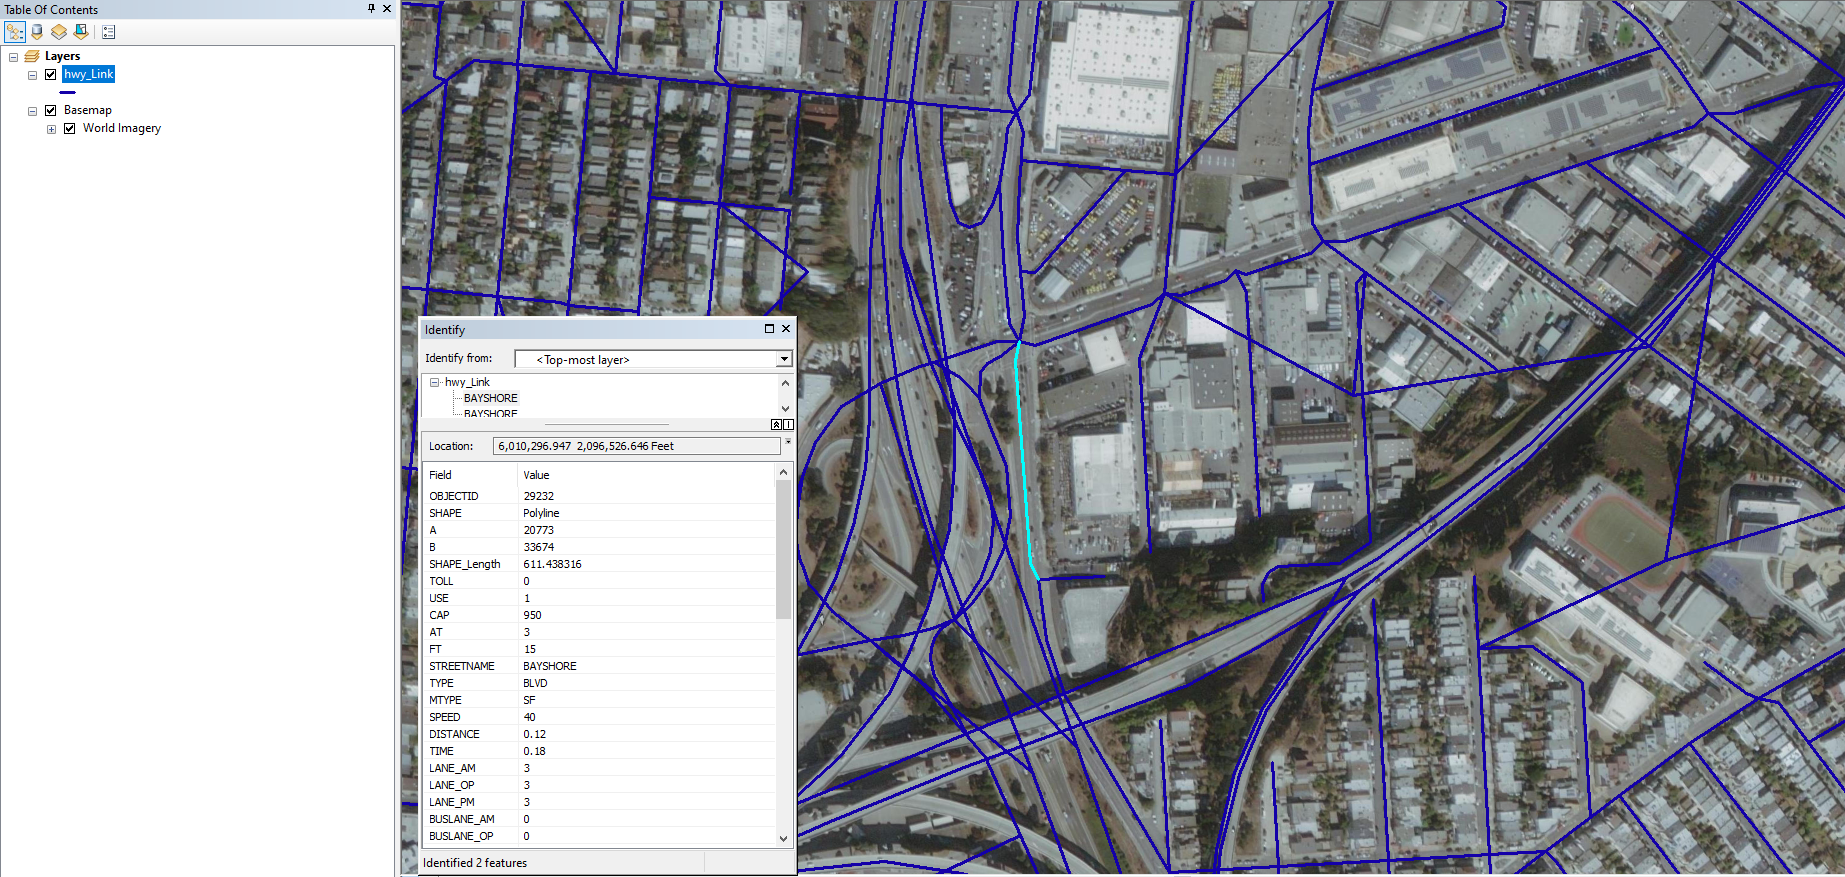1845x877 pixels.
Task: Switch to List By Source view
Action: pos(37,32)
